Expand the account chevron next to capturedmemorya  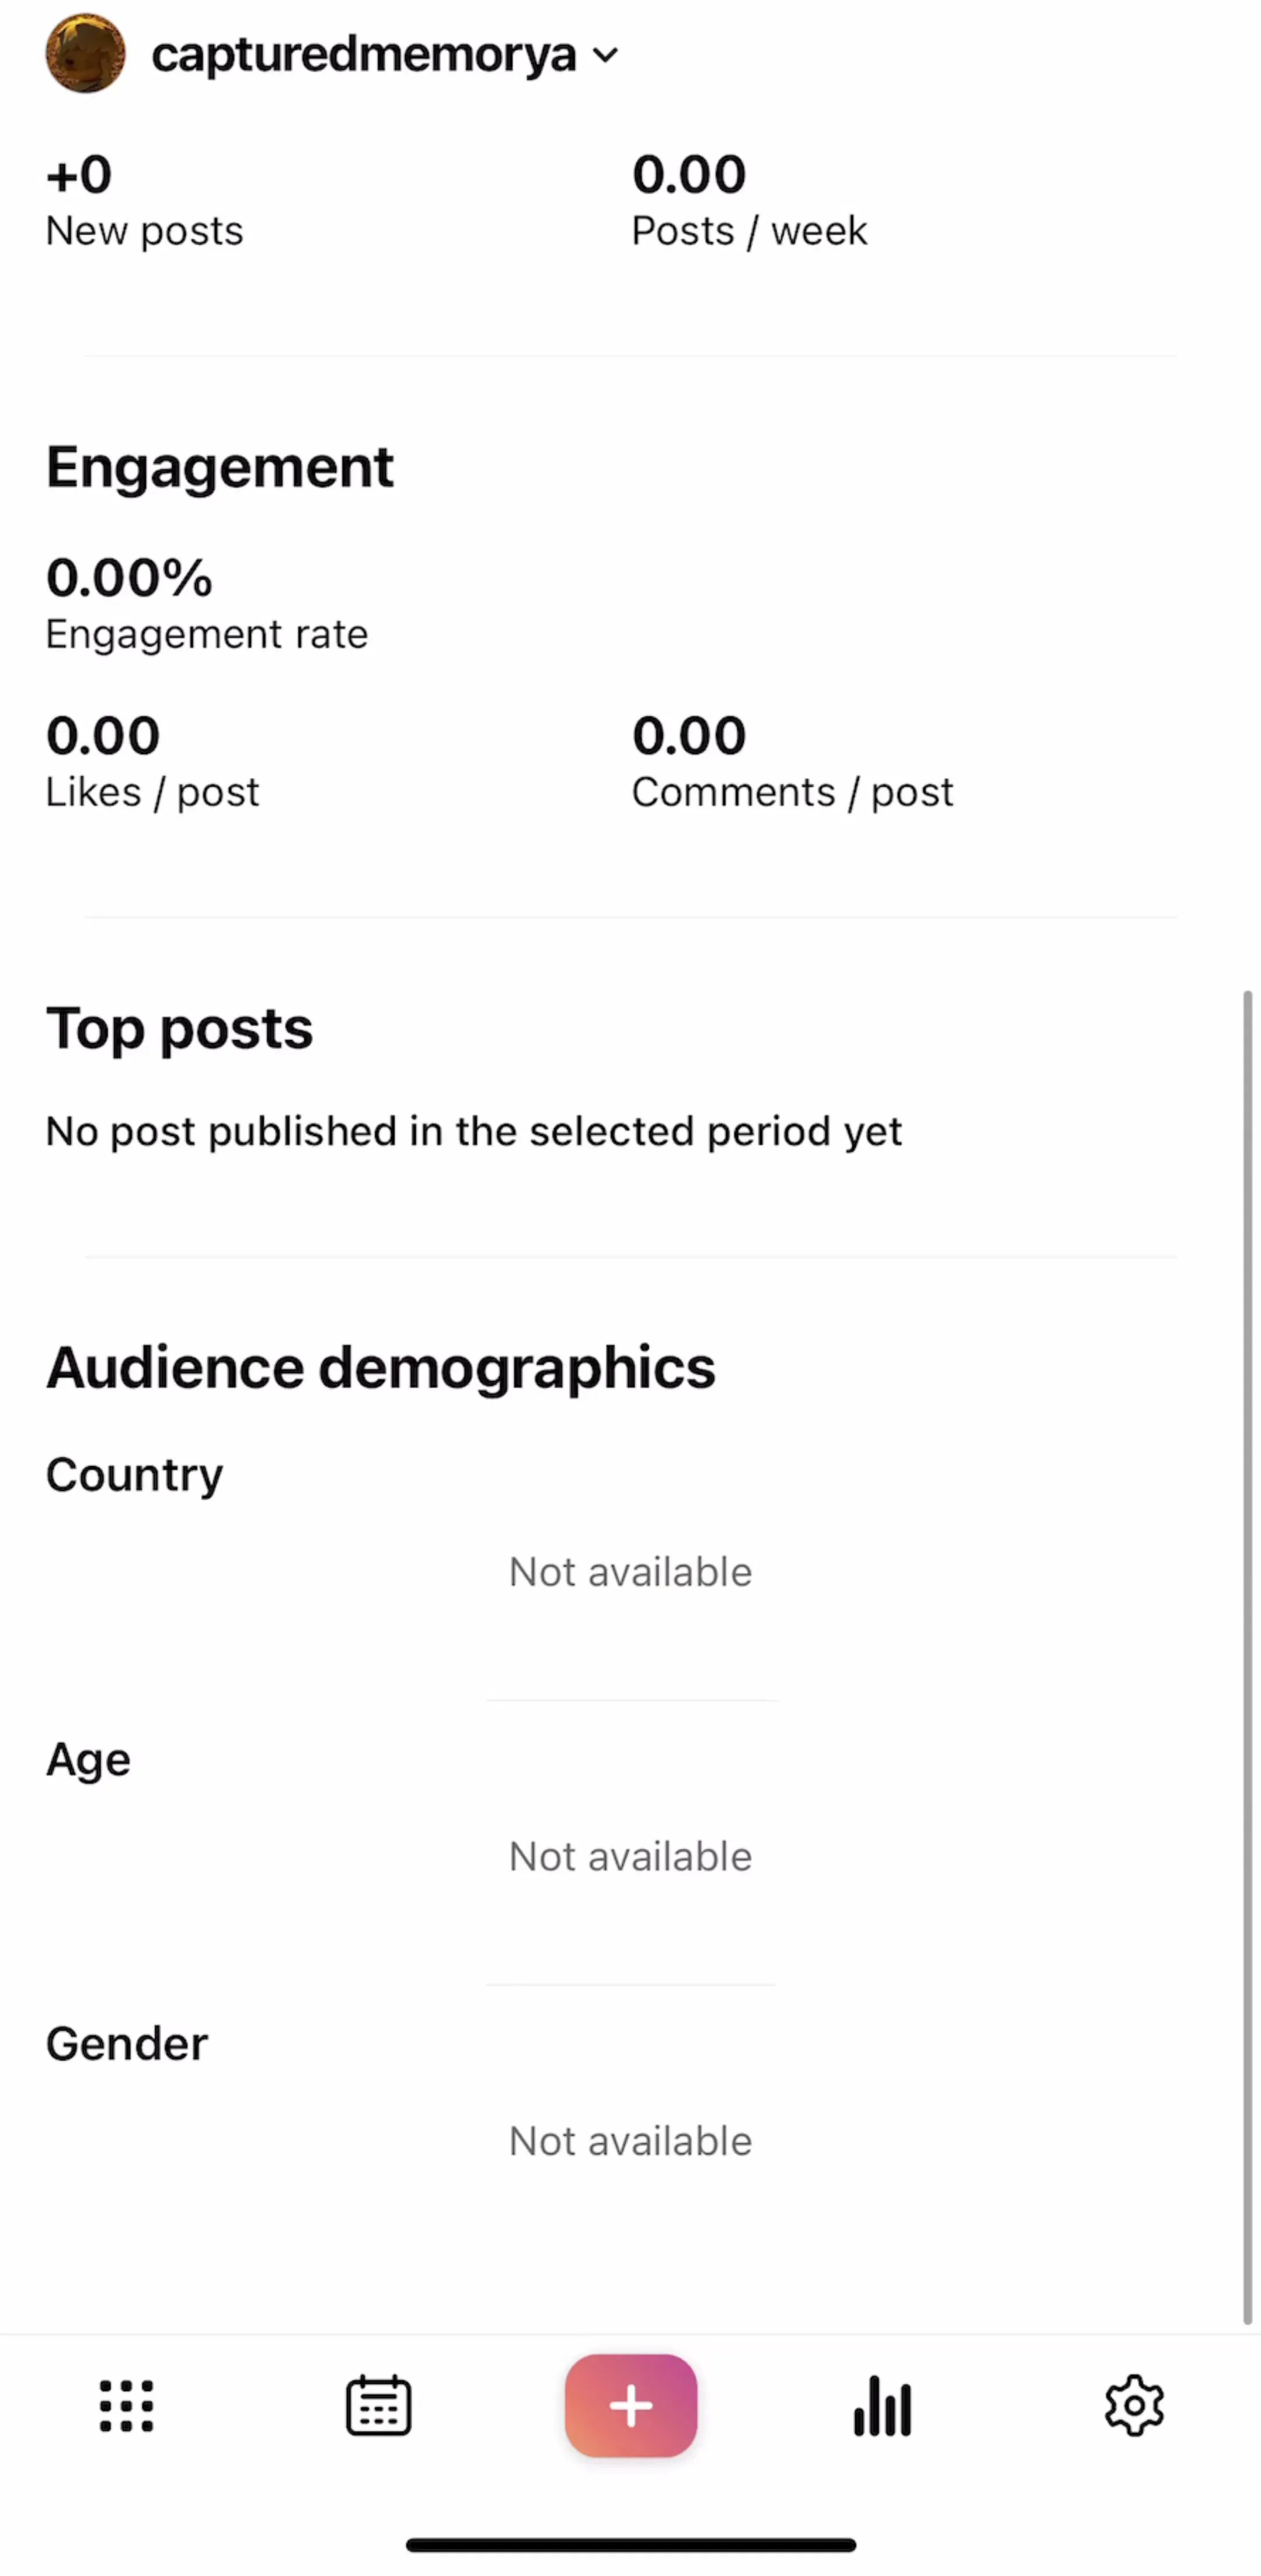[x=606, y=55]
